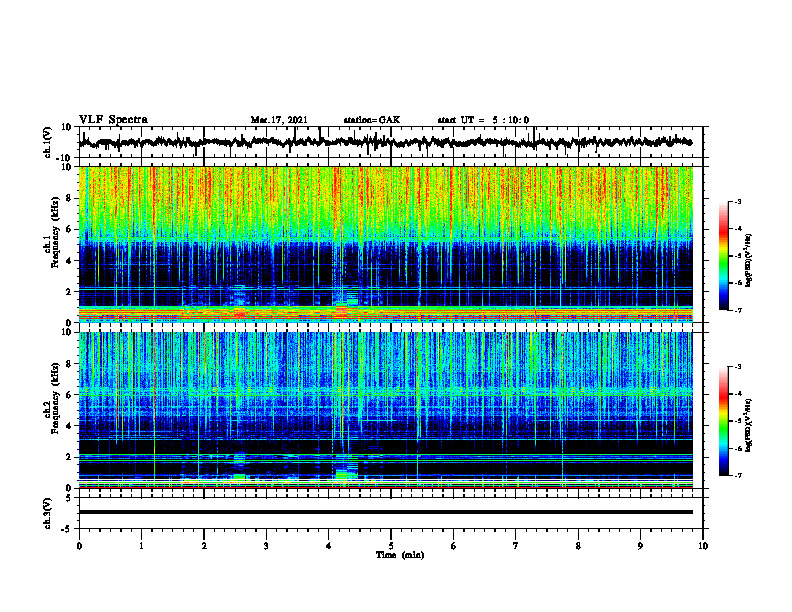The width and height of the screenshot is (792, 612).
Task: Select the "Mar.17, 2021" date label
Action: [x=279, y=120]
